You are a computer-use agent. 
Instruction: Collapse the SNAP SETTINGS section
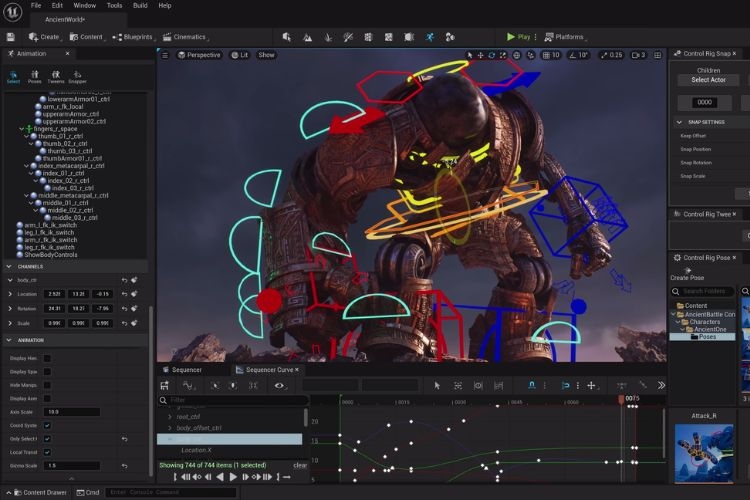click(679, 122)
